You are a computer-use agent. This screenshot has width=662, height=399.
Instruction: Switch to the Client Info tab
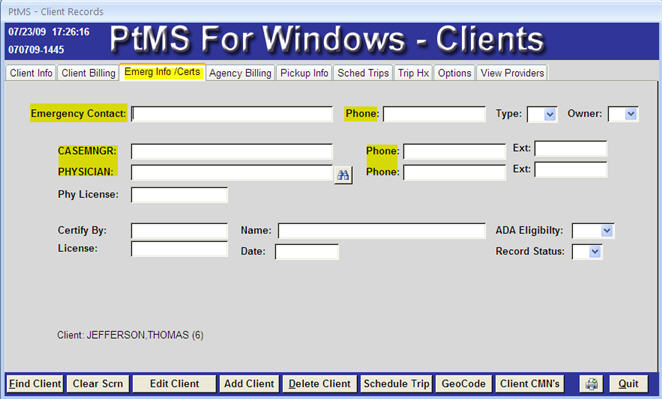31,73
